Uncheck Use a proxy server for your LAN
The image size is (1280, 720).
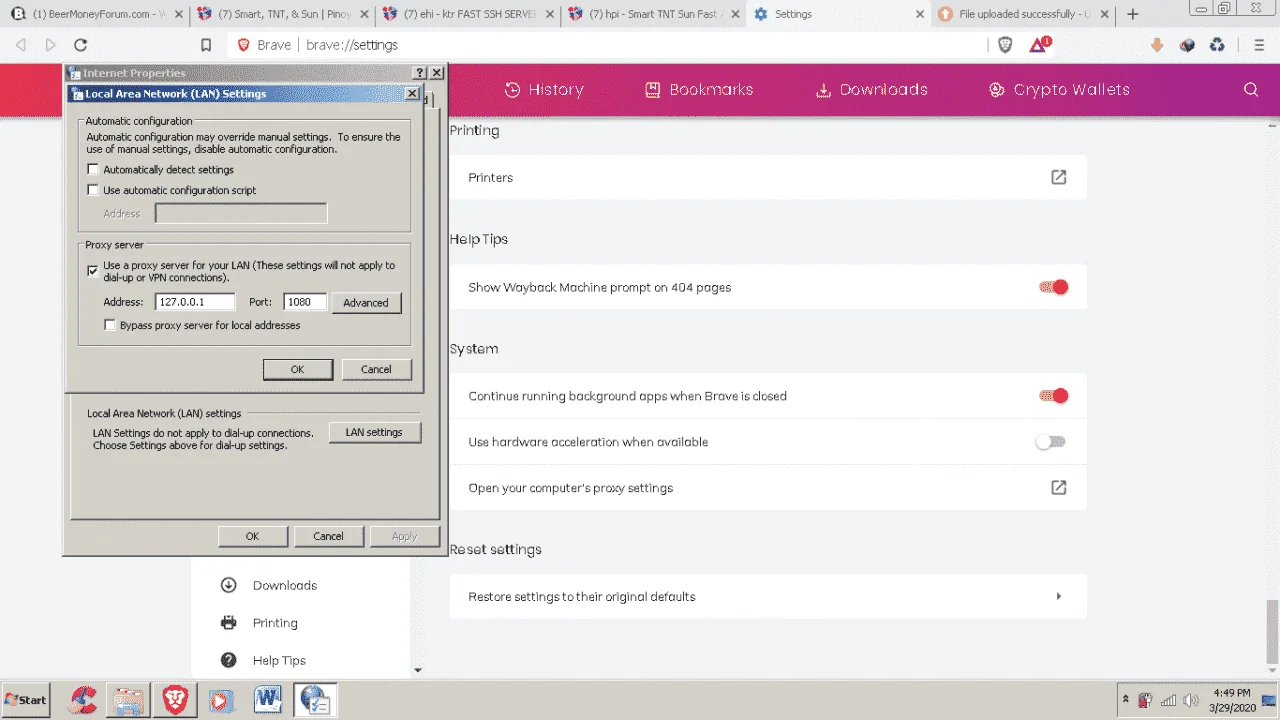94,271
